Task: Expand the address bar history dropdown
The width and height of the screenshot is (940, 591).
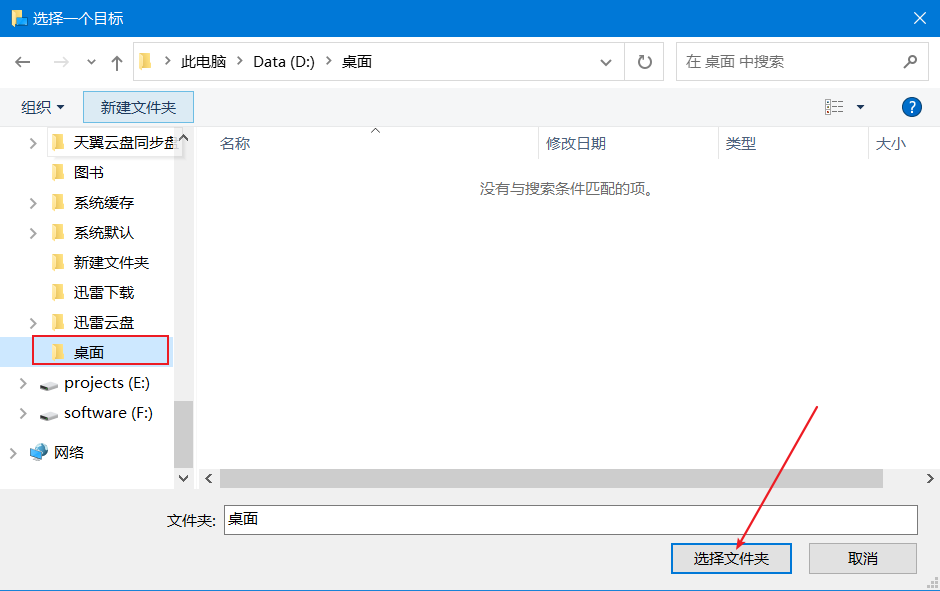Action: 606,62
